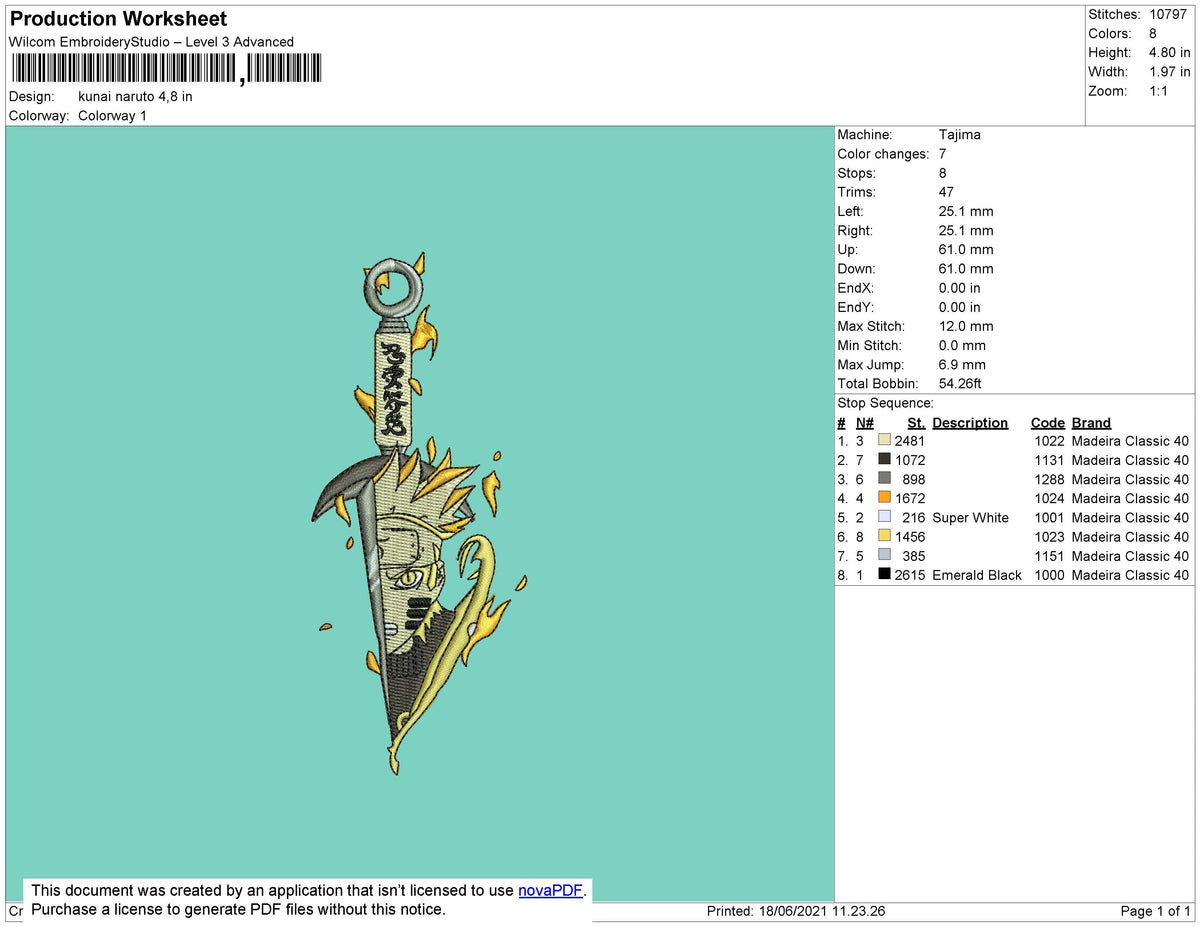Click the Stop Sequence heading
The height and width of the screenshot is (927, 1200).
coord(885,403)
